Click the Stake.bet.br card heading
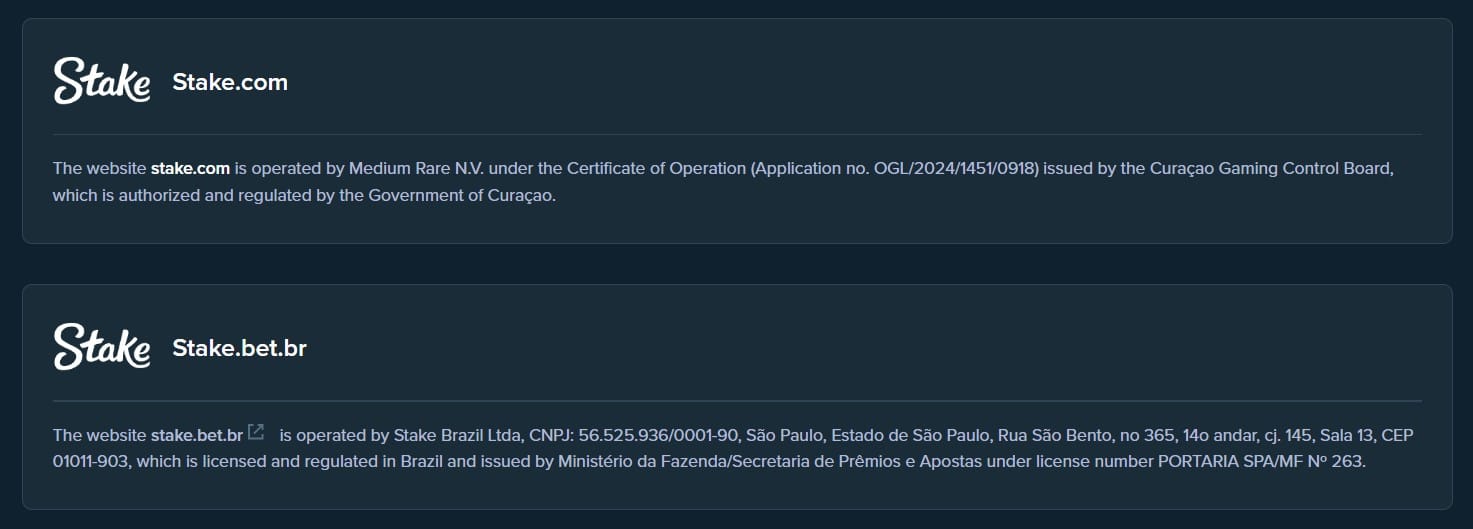Screen dimensions: 1473x529 pyautogui.click(x=240, y=348)
